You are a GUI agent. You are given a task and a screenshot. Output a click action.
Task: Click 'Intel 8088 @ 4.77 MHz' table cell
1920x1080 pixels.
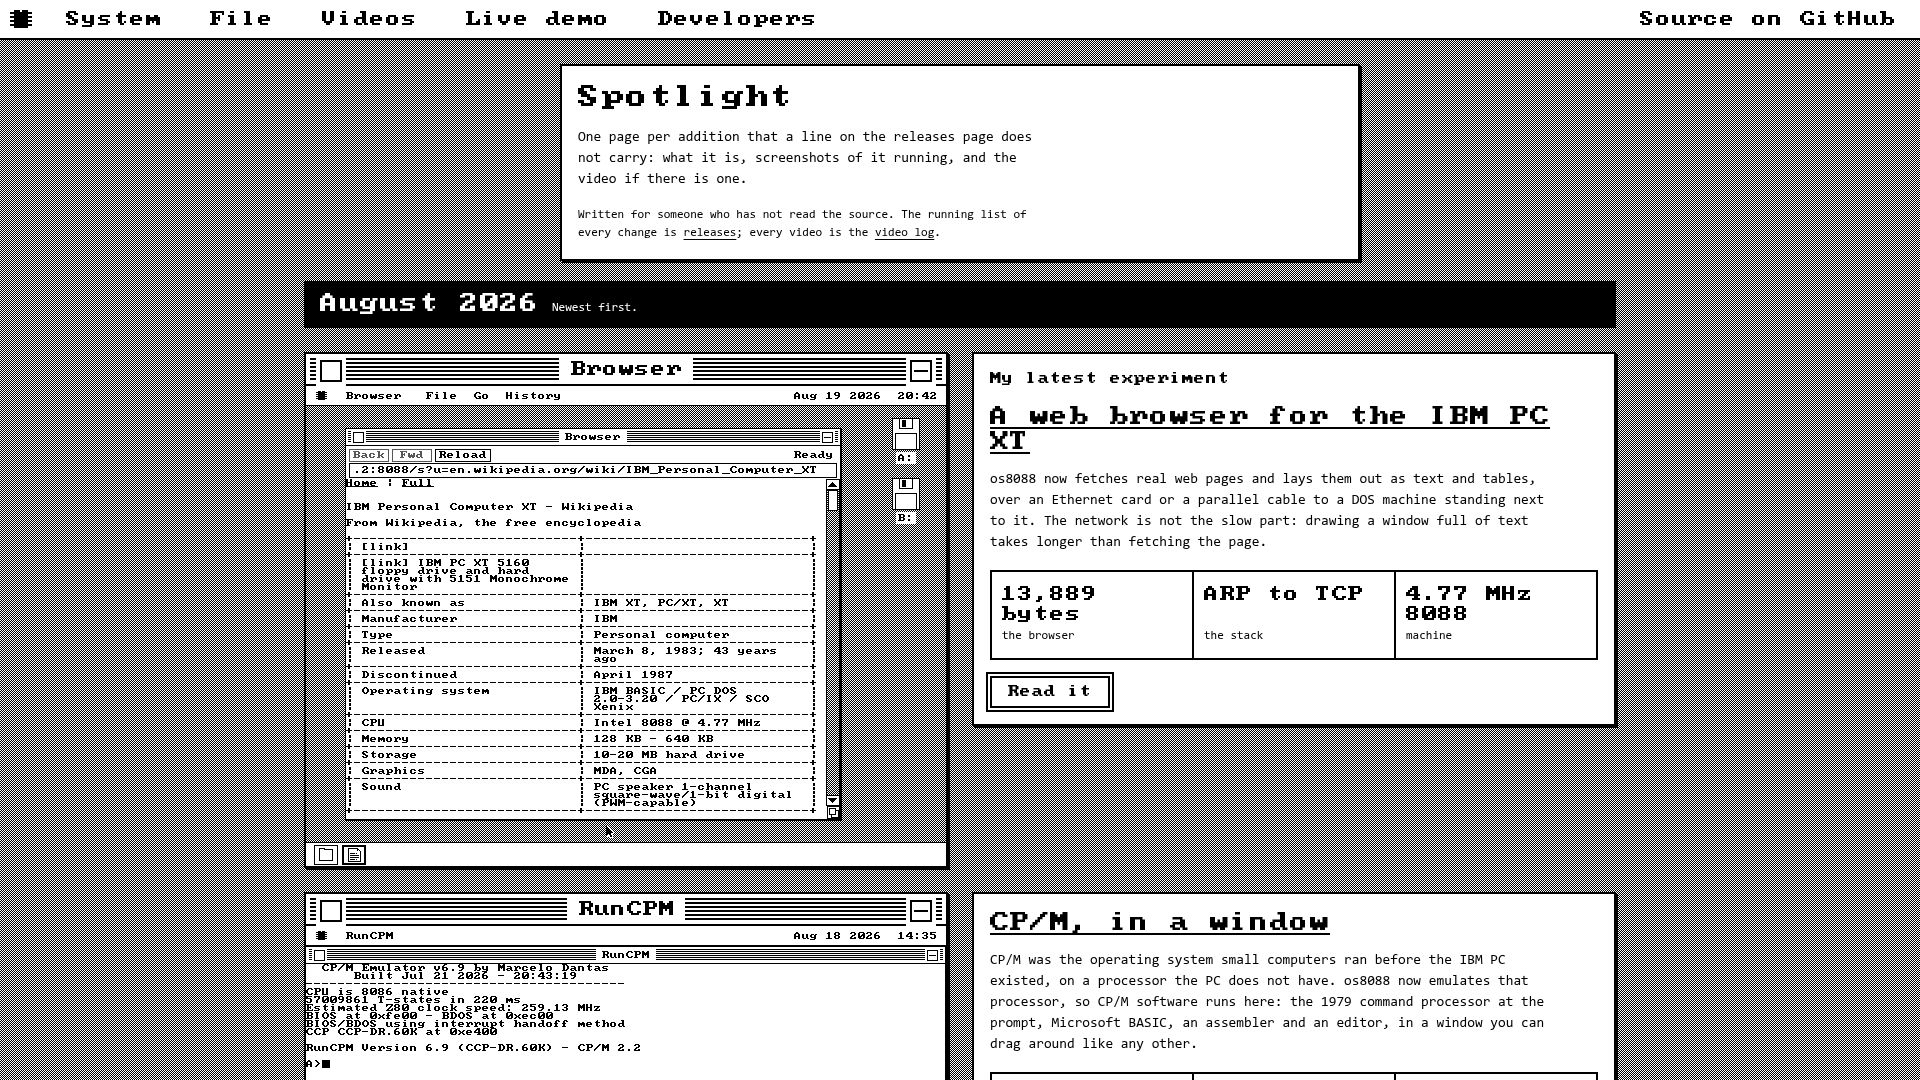pos(677,723)
